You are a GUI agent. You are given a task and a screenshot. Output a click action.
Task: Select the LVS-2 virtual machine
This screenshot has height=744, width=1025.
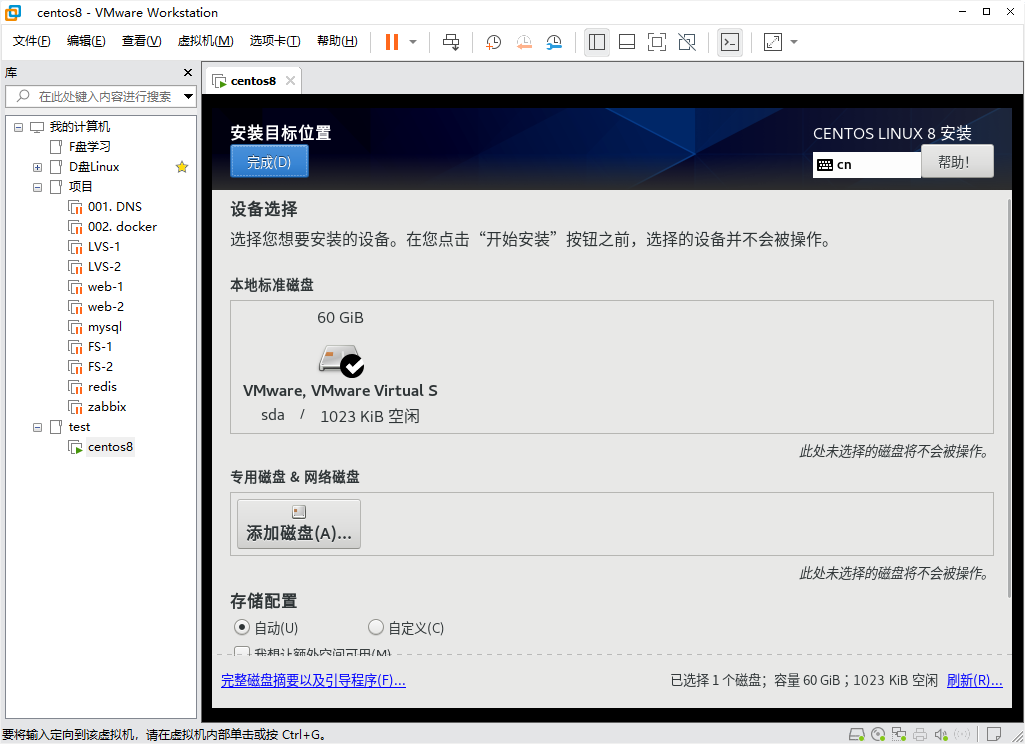(x=104, y=267)
